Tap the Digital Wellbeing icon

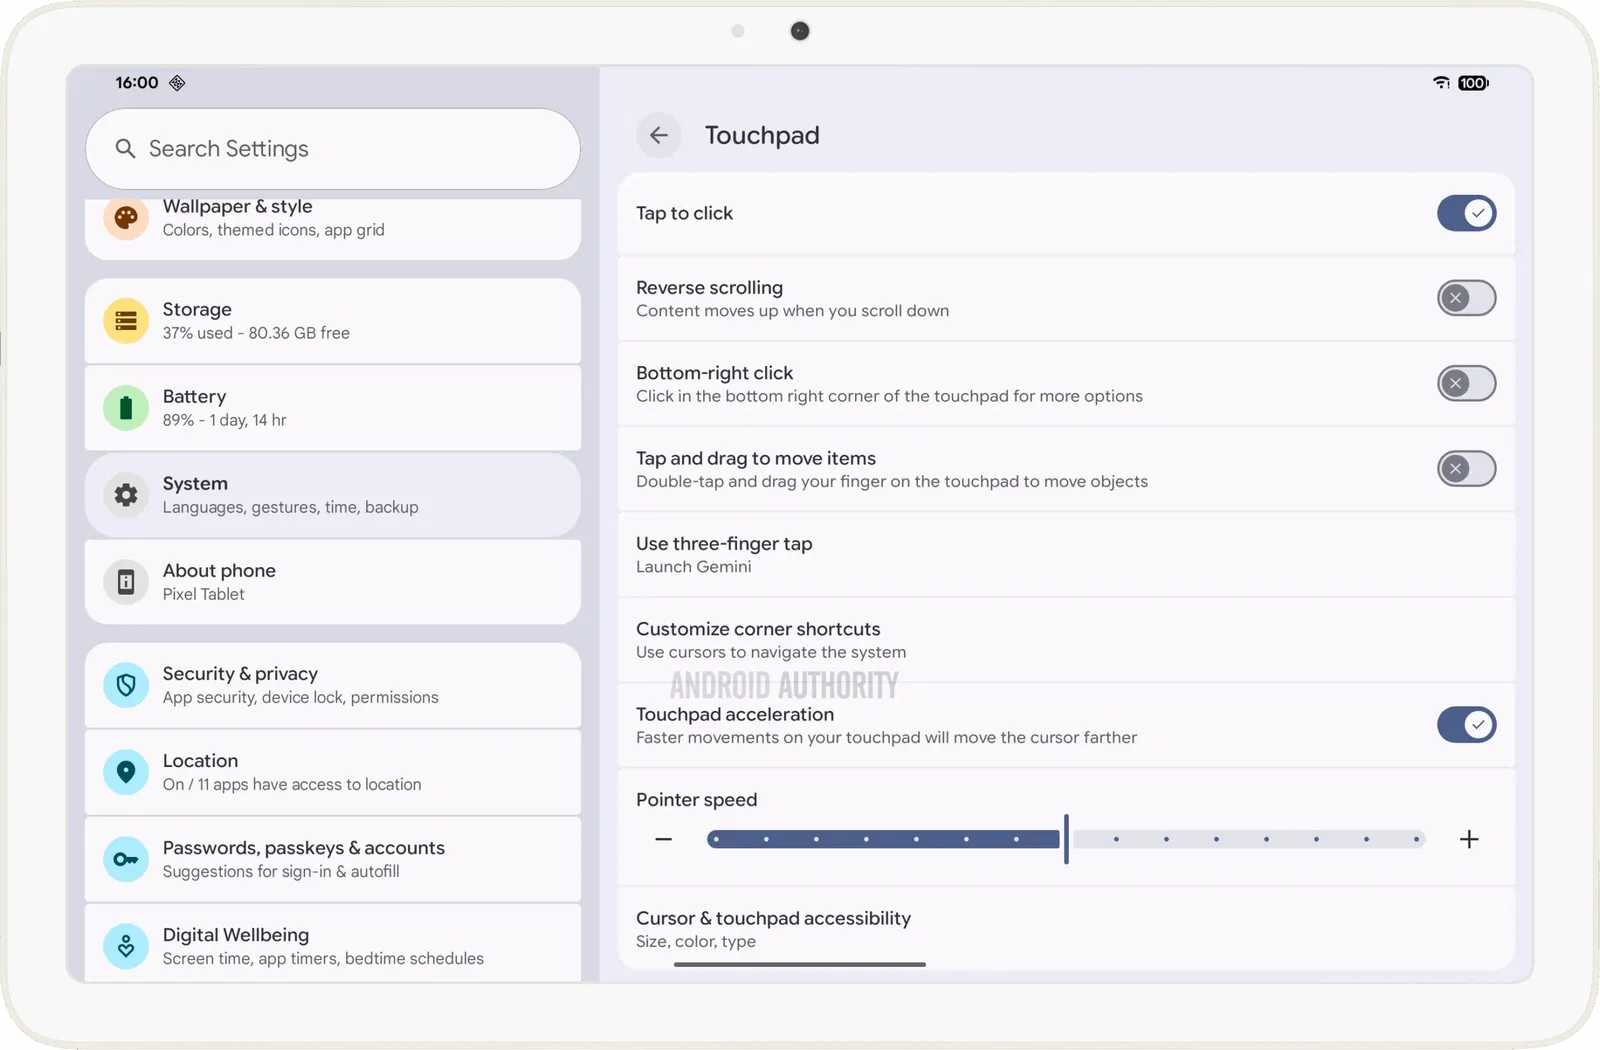[126, 945]
